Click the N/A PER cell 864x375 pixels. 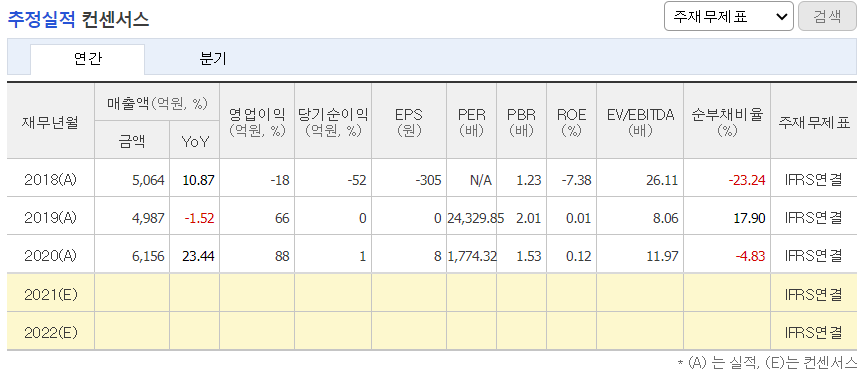(480, 180)
